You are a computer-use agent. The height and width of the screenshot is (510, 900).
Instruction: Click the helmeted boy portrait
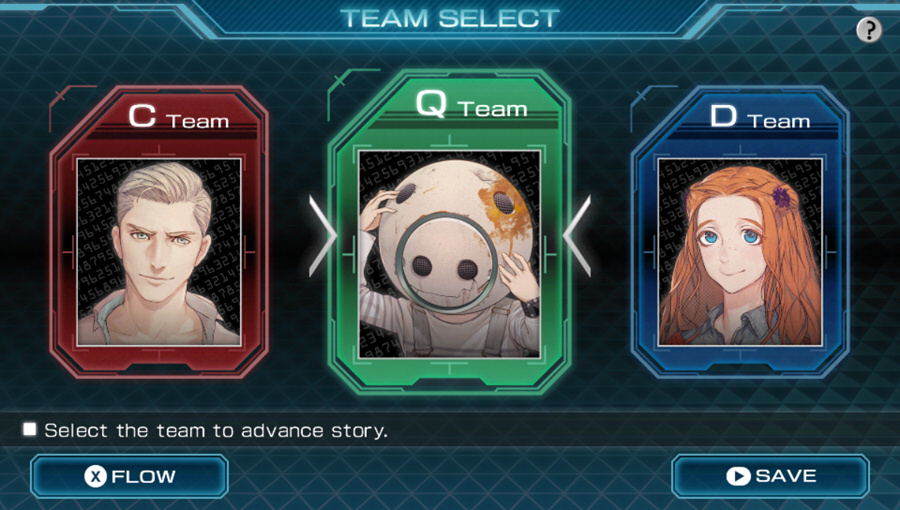(x=449, y=254)
